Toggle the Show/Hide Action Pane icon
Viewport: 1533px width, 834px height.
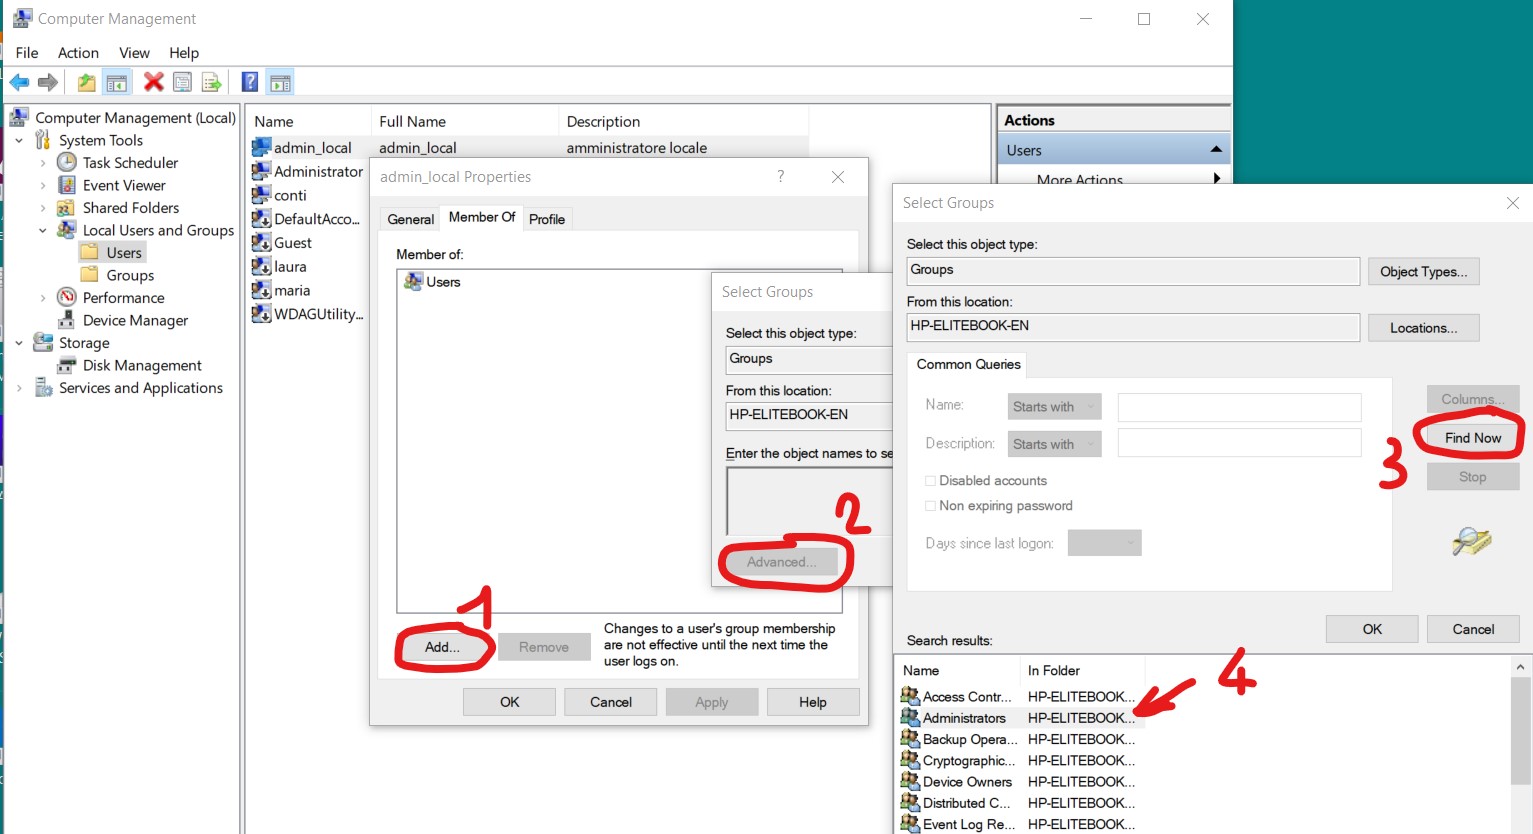click(x=280, y=82)
